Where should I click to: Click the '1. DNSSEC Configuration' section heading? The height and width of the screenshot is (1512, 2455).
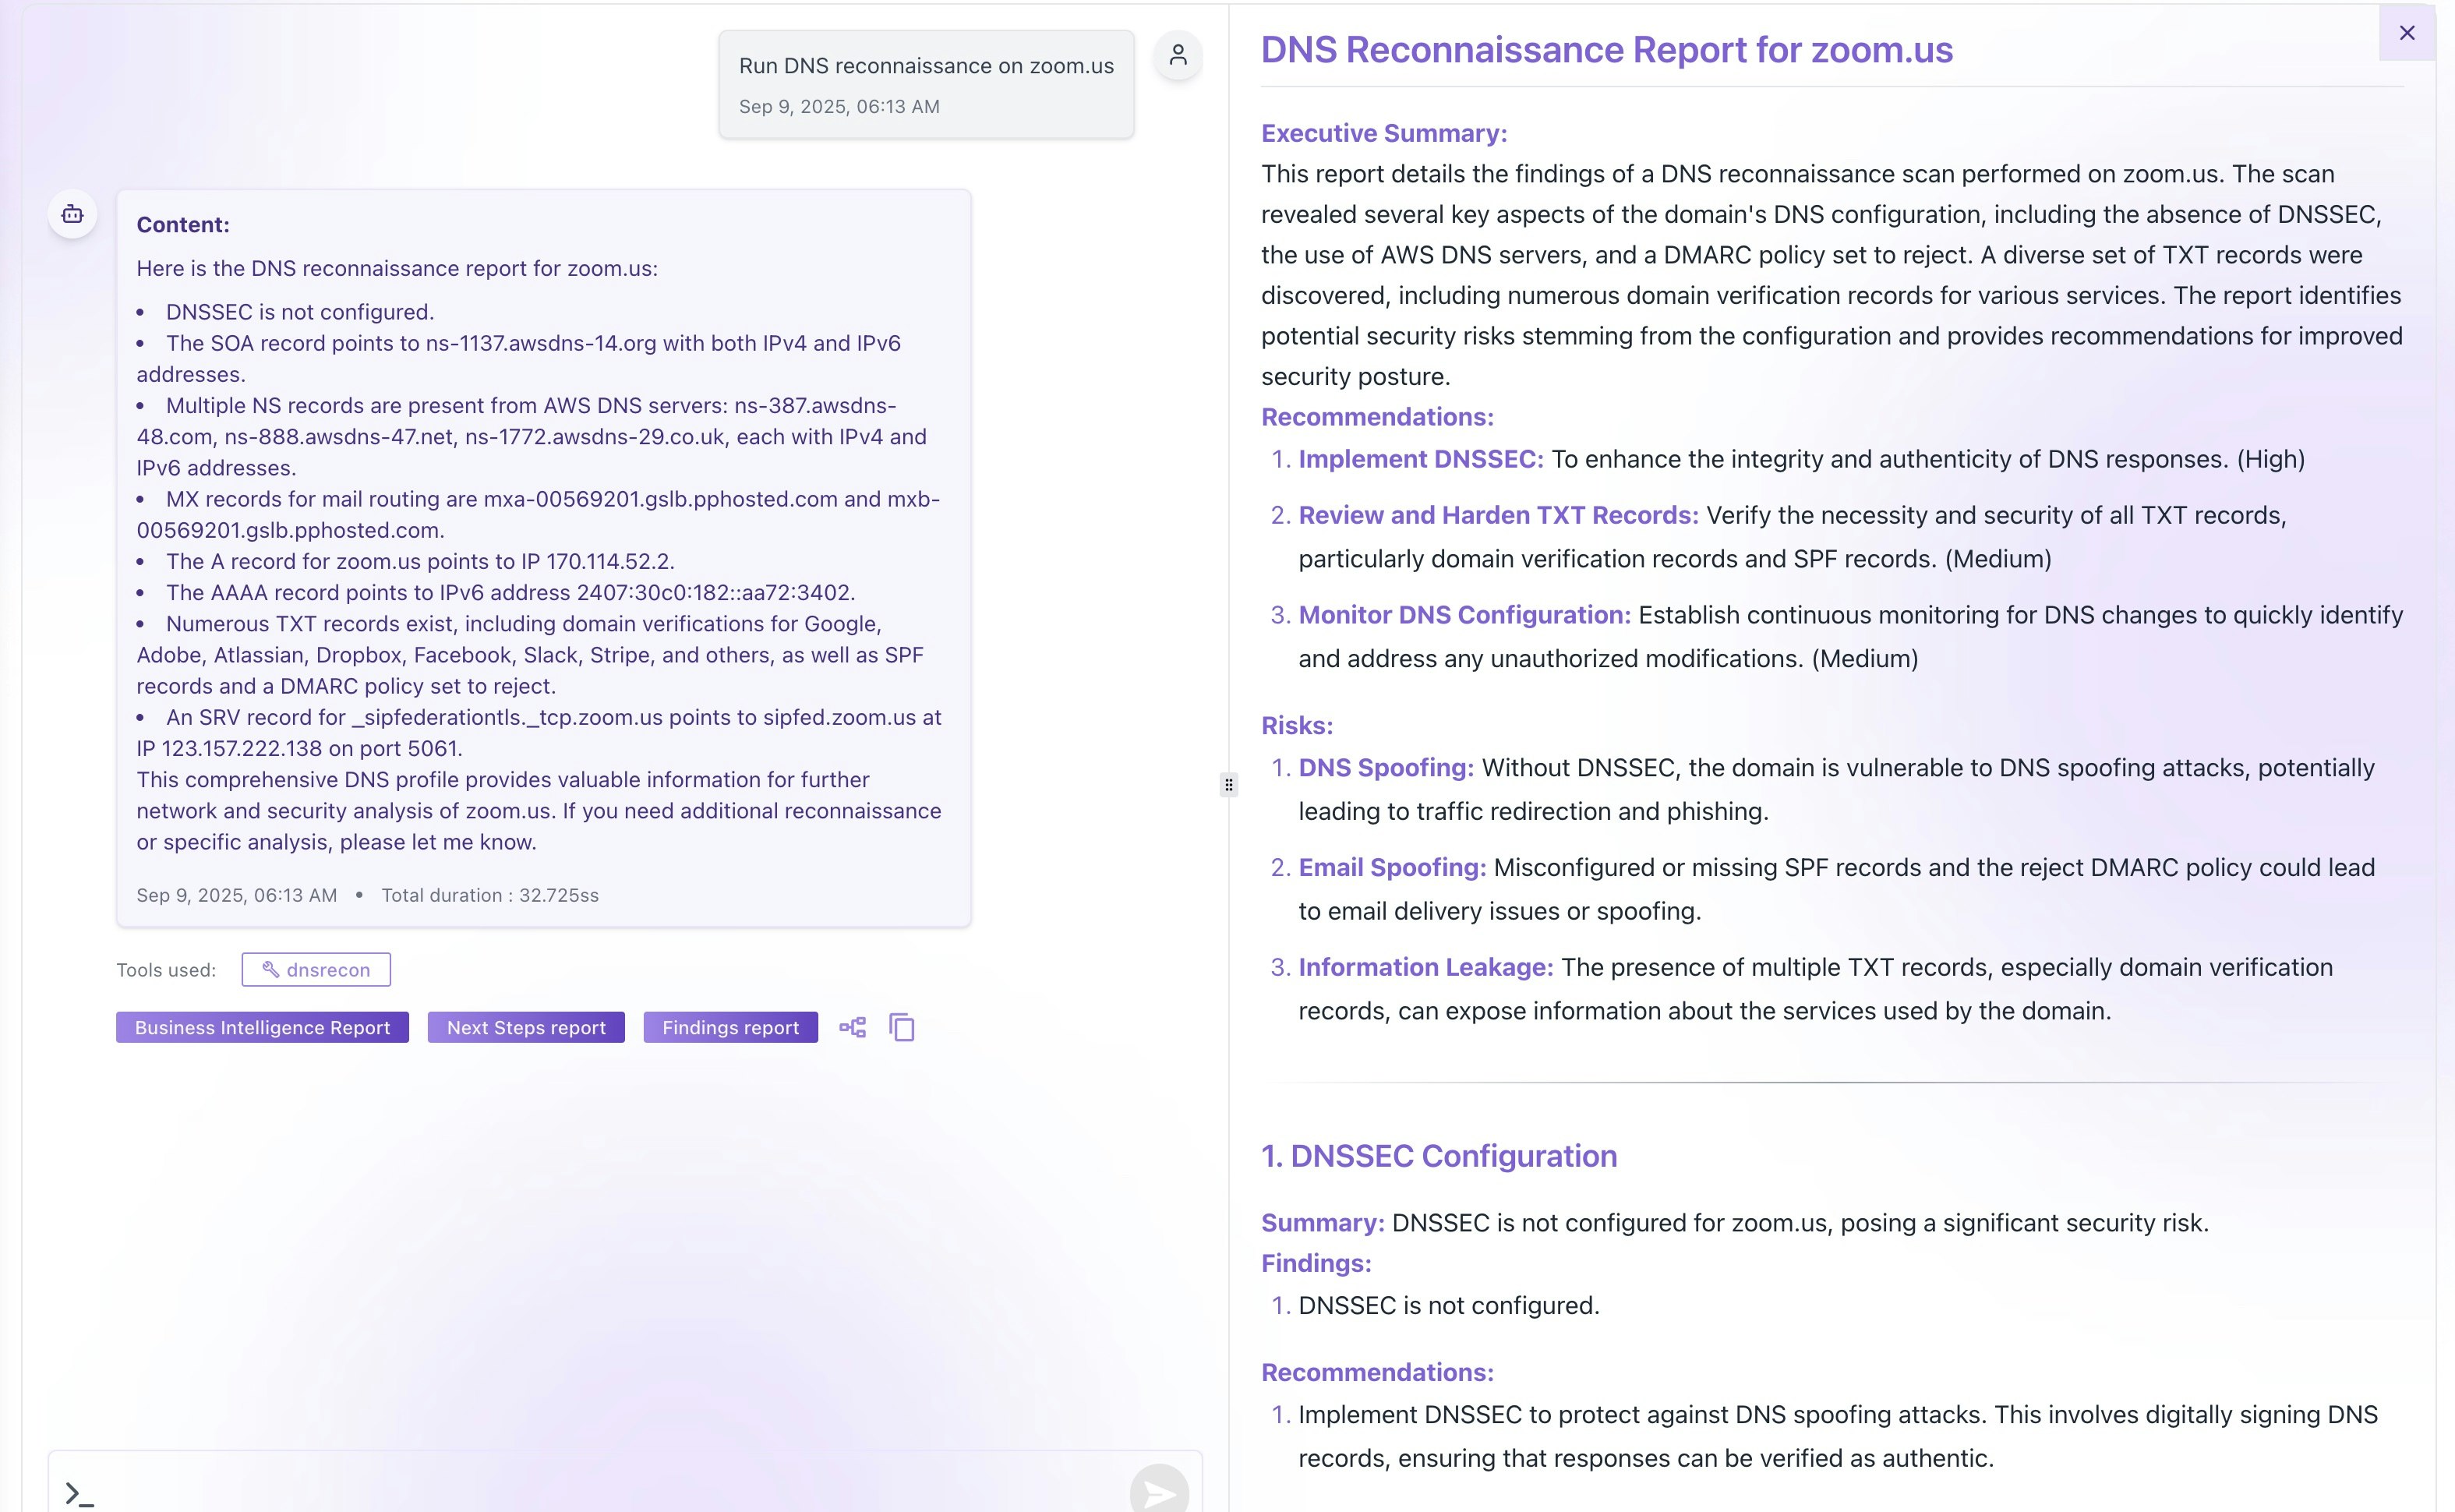(1439, 1156)
